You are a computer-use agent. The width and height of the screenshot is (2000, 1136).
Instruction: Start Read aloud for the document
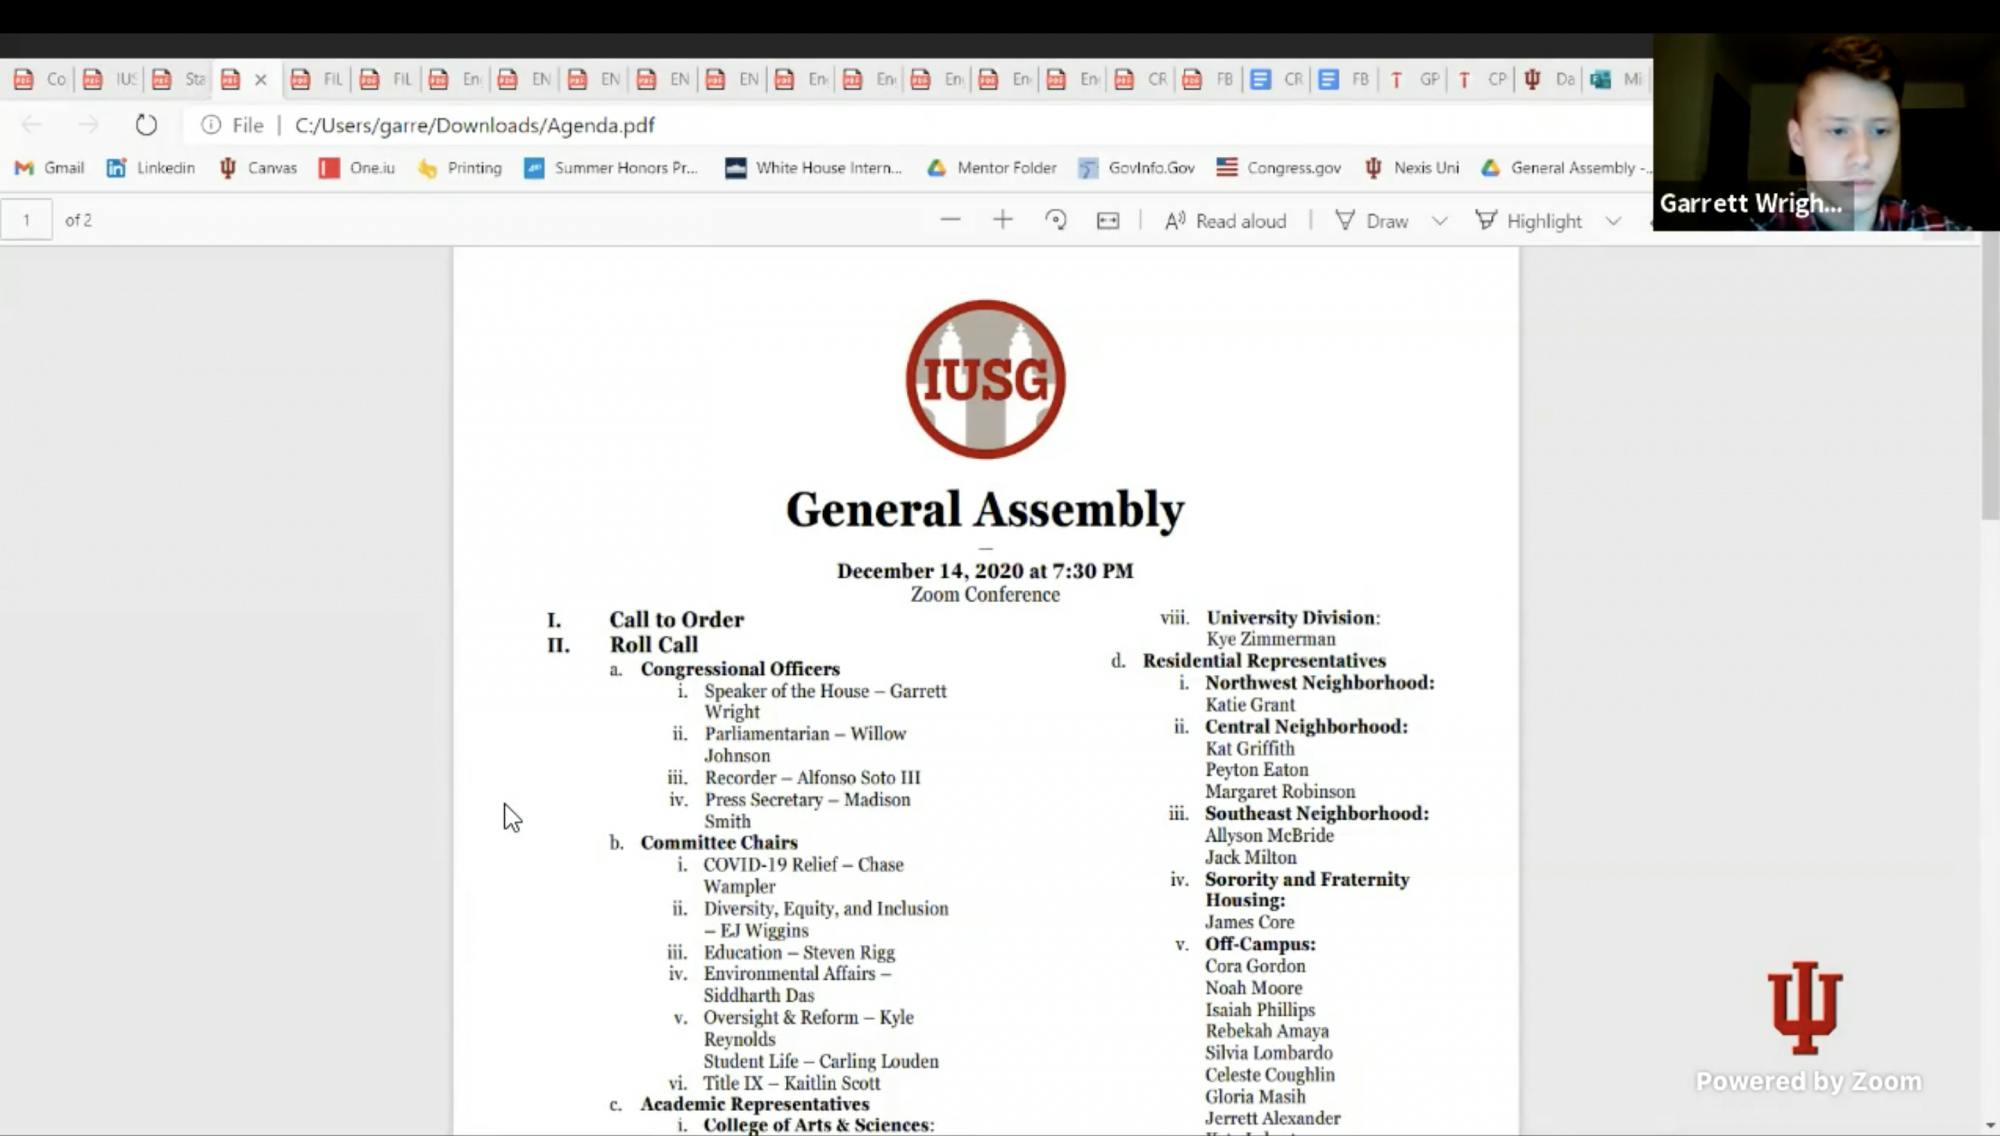1224,220
